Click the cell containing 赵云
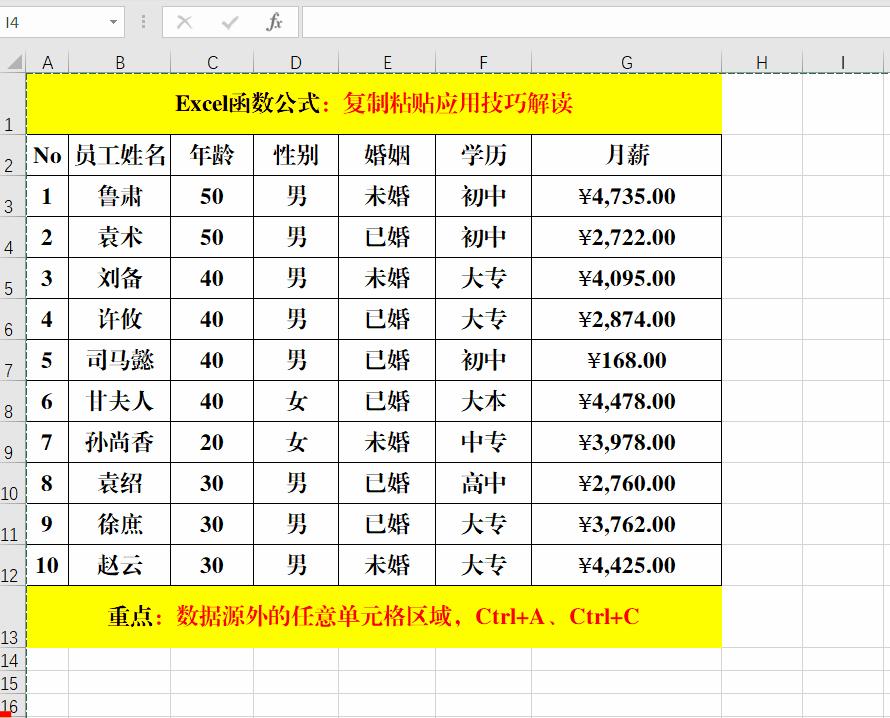Screen dimensions: 890x718 [120, 564]
